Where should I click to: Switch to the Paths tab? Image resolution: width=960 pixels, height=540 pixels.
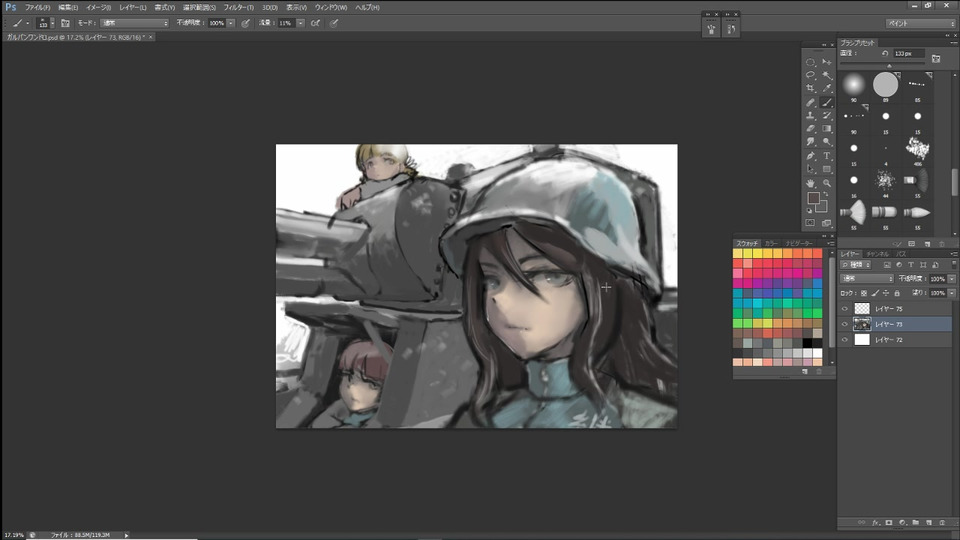click(x=901, y=253)
